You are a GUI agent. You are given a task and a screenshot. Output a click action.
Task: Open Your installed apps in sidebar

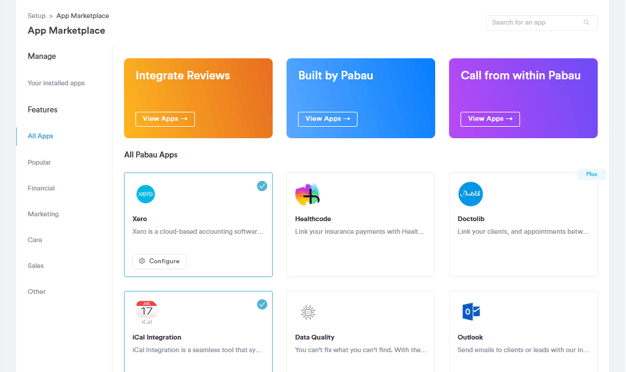point(56,83)
